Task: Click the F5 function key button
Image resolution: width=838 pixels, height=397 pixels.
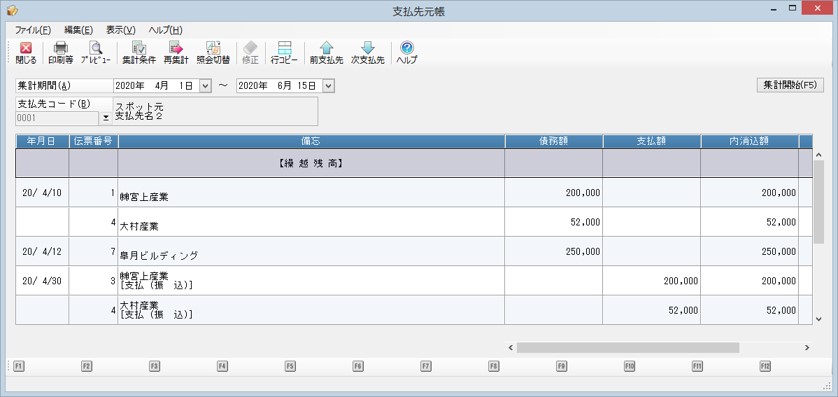Action: click(x=290, y=366)
